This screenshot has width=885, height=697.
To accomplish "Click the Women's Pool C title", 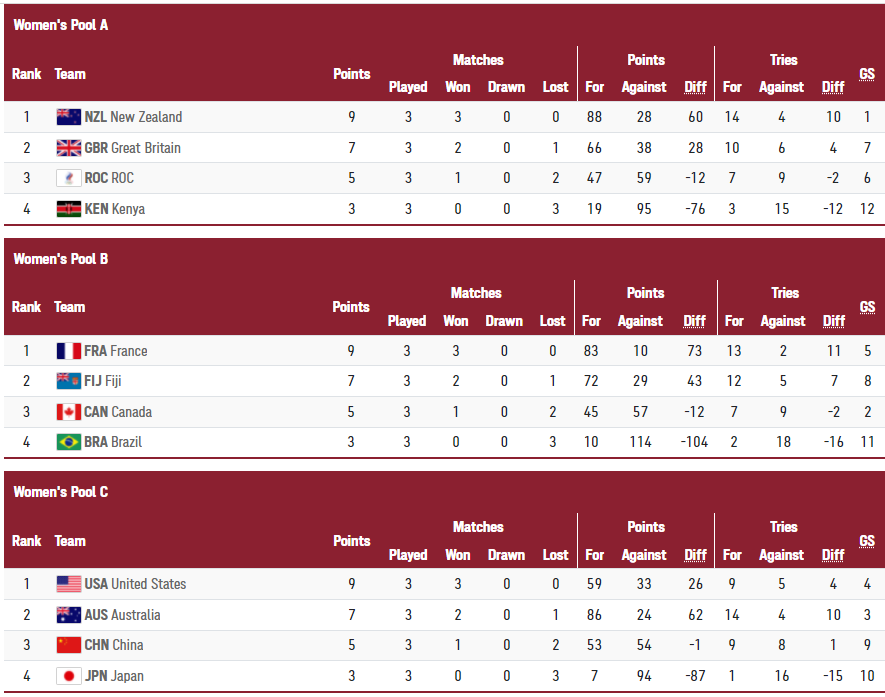I will pyautogui.click(x=61, y=492).
